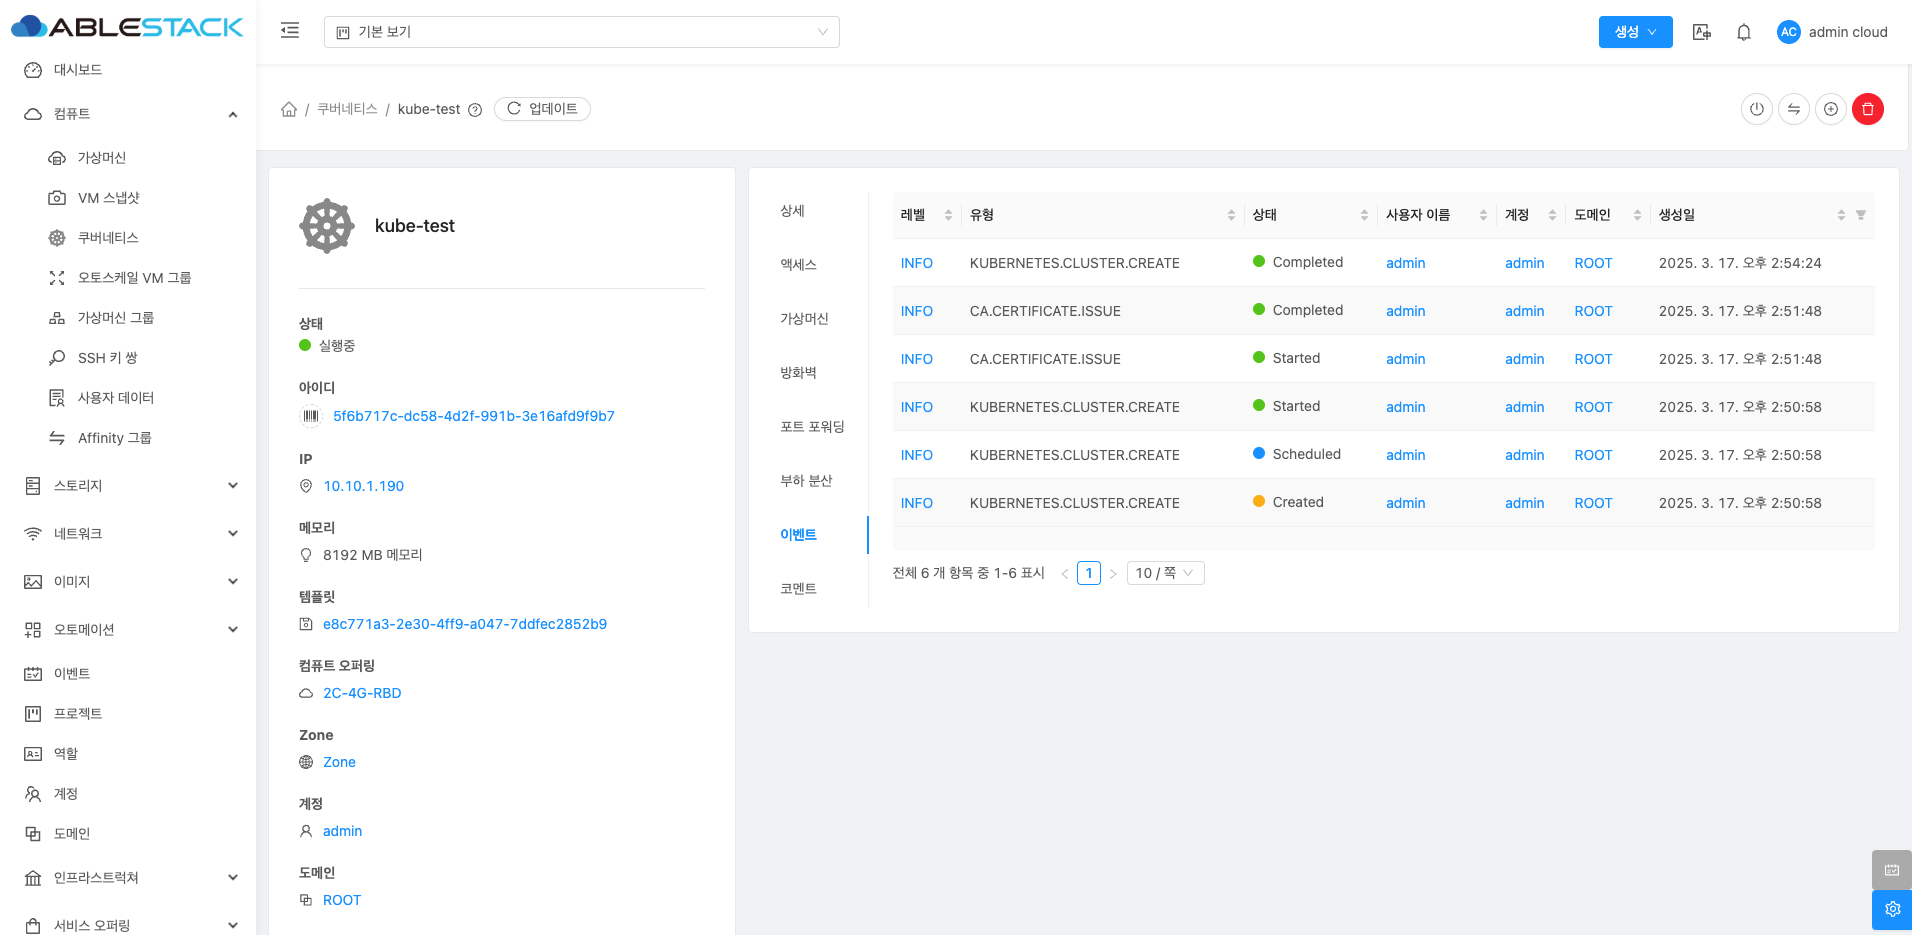Open the notifications bell
Screen dimensions: 1912x935
coord(1743,32)
